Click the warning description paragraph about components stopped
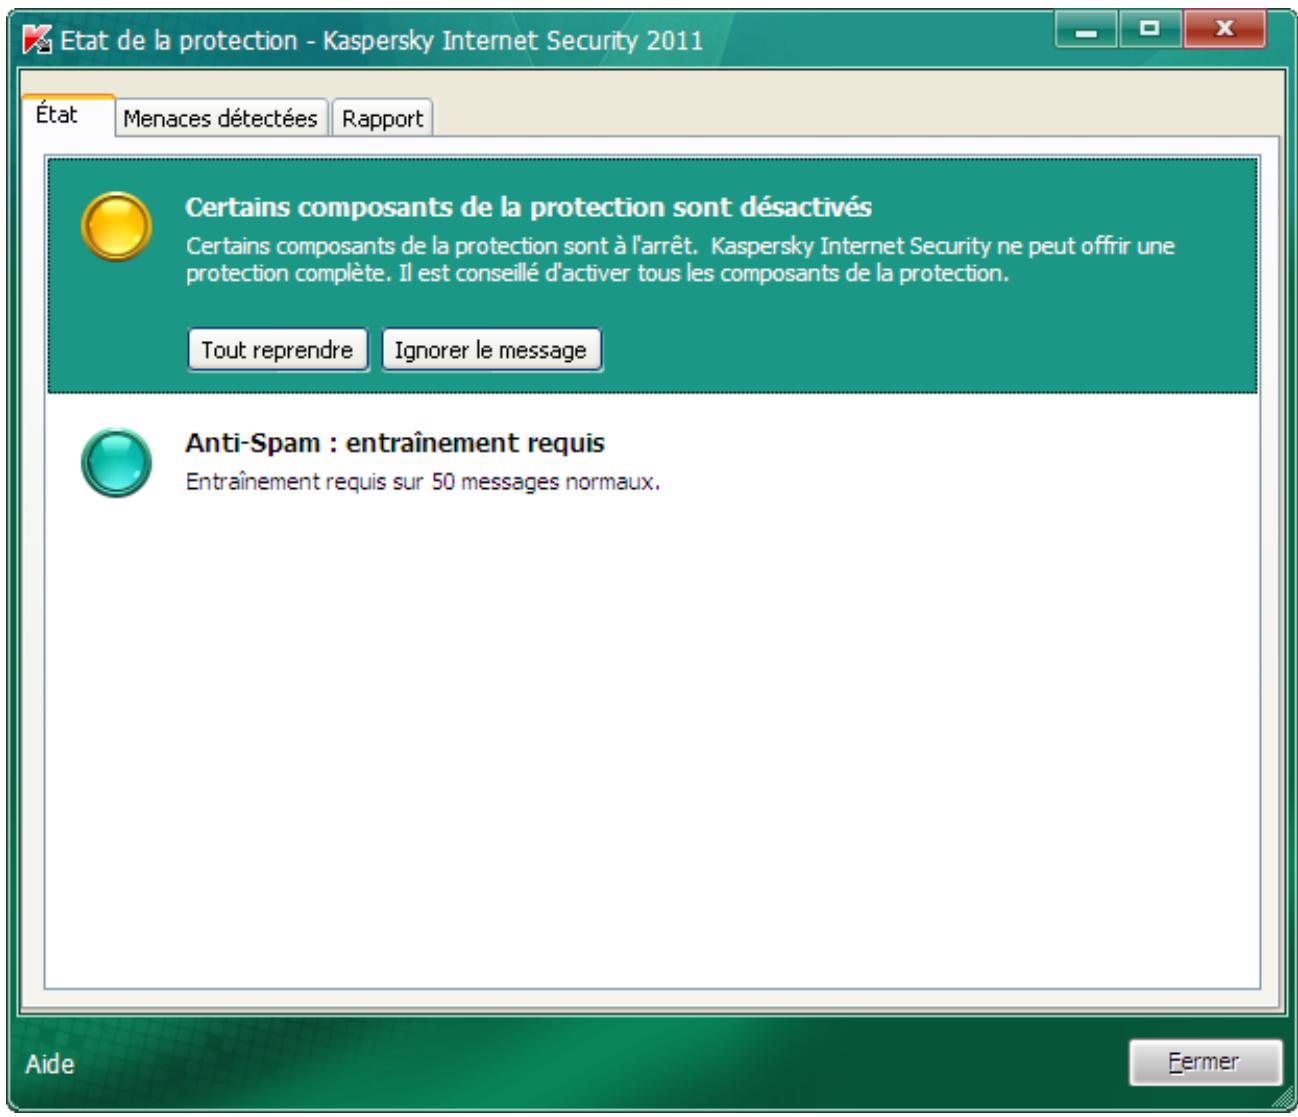Viewport: 1298px width, 1117px height. point(680,259)
